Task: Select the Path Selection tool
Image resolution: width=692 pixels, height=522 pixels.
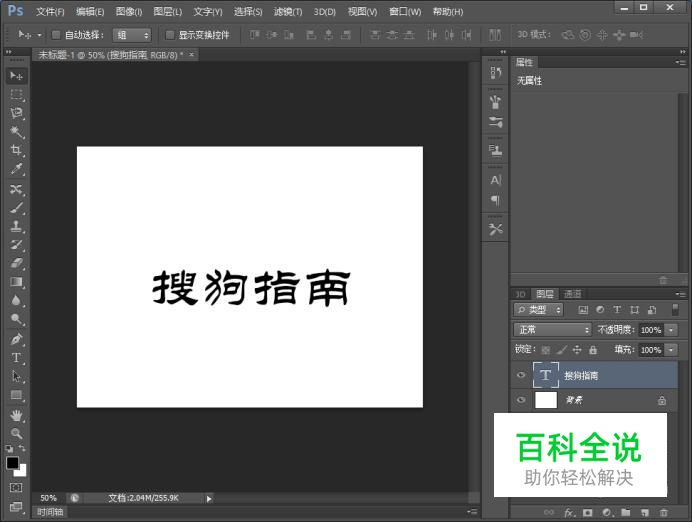Action: tap(16, 376)
